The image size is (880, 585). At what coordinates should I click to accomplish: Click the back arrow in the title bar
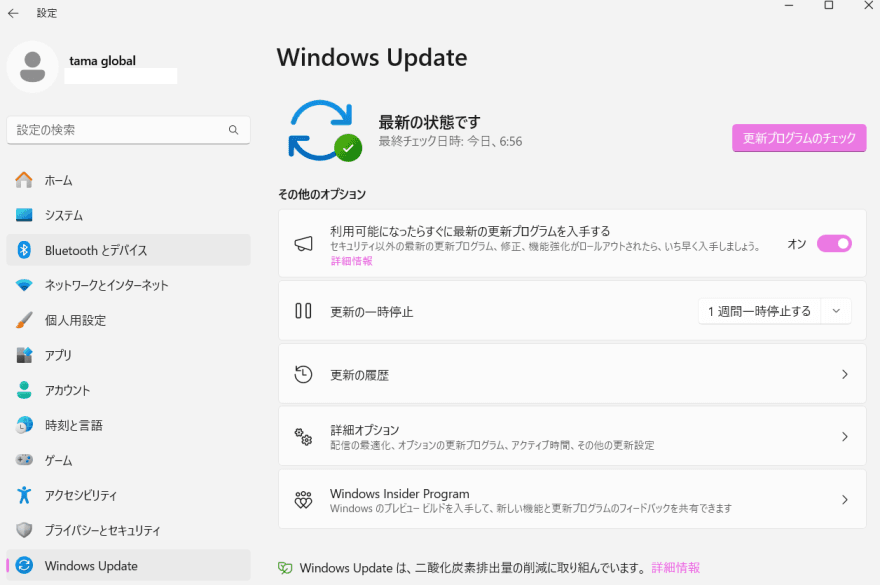pyautogui.click(x=14, y=13)
